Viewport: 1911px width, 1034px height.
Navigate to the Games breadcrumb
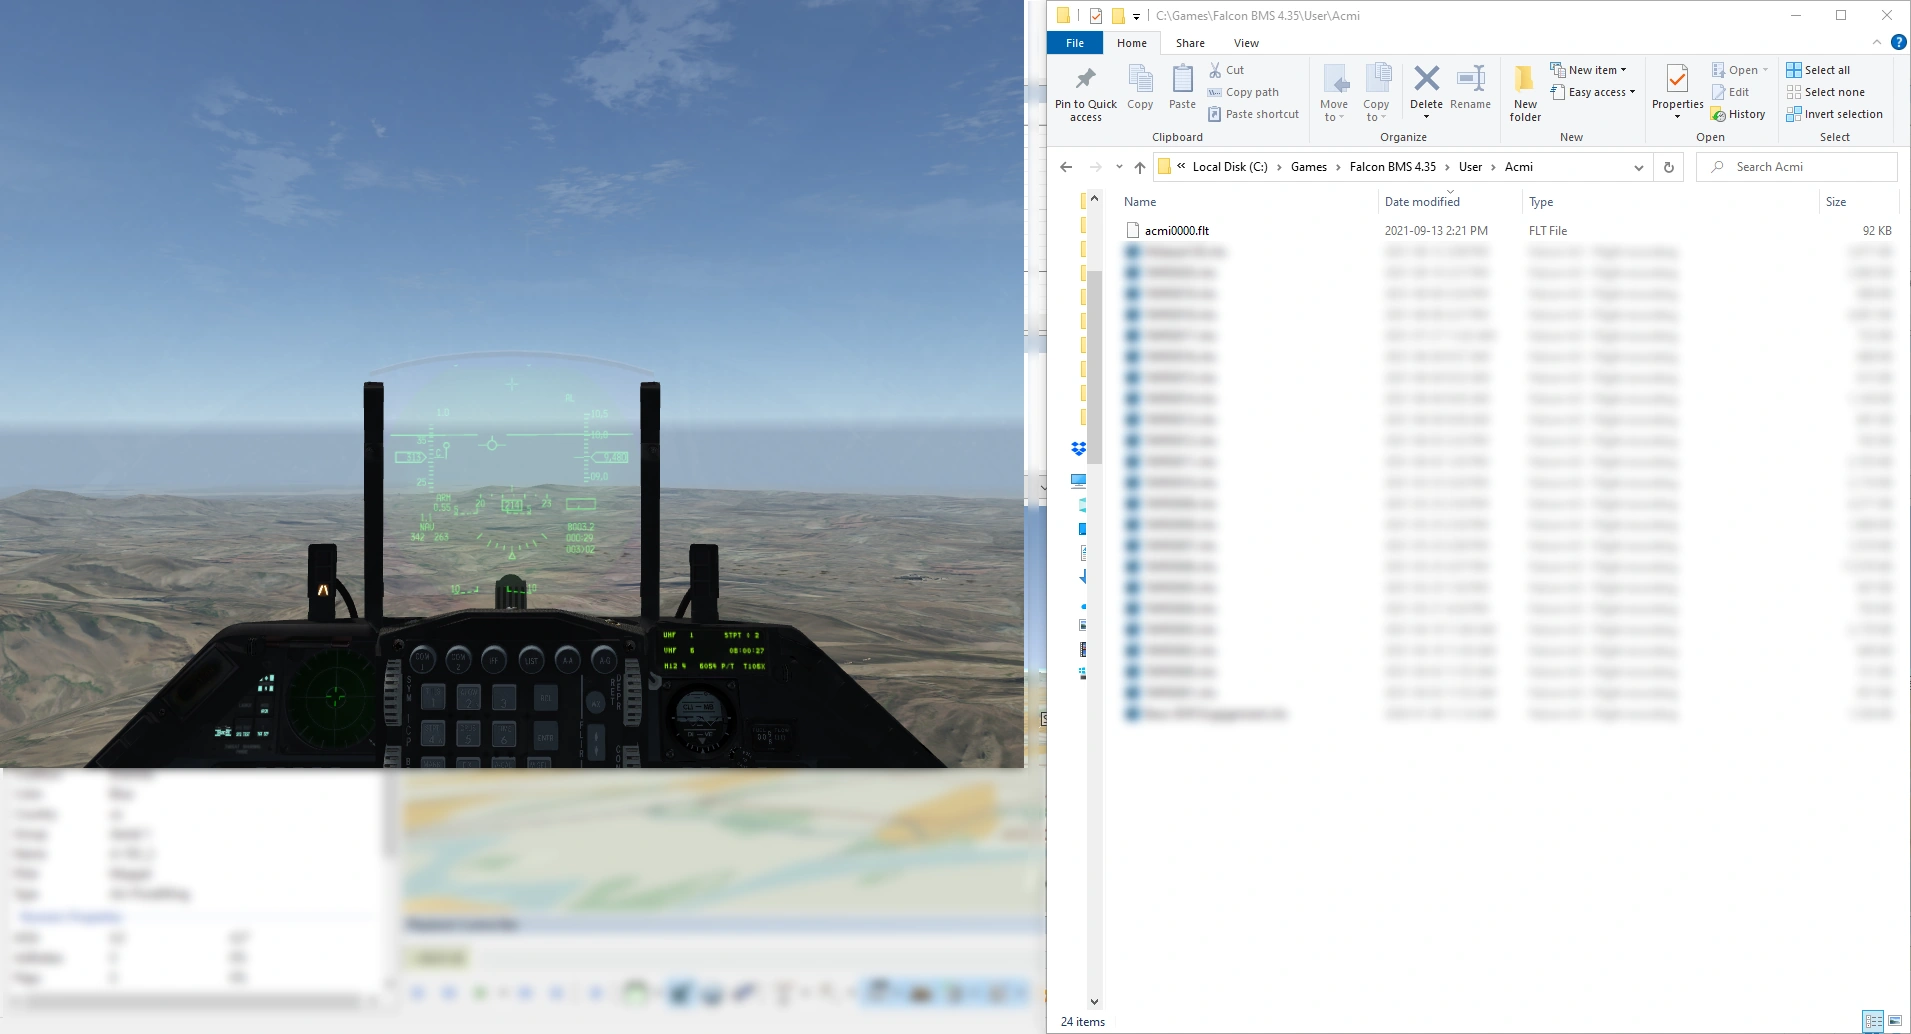point(1308,167)
